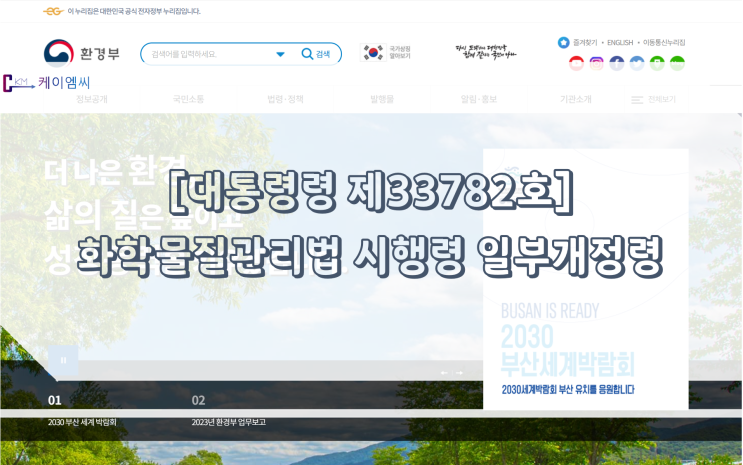The width and height of the screenshot is (743, 465).
Task: Open the Naver Post green icon
Action: [x=657, y=63]
